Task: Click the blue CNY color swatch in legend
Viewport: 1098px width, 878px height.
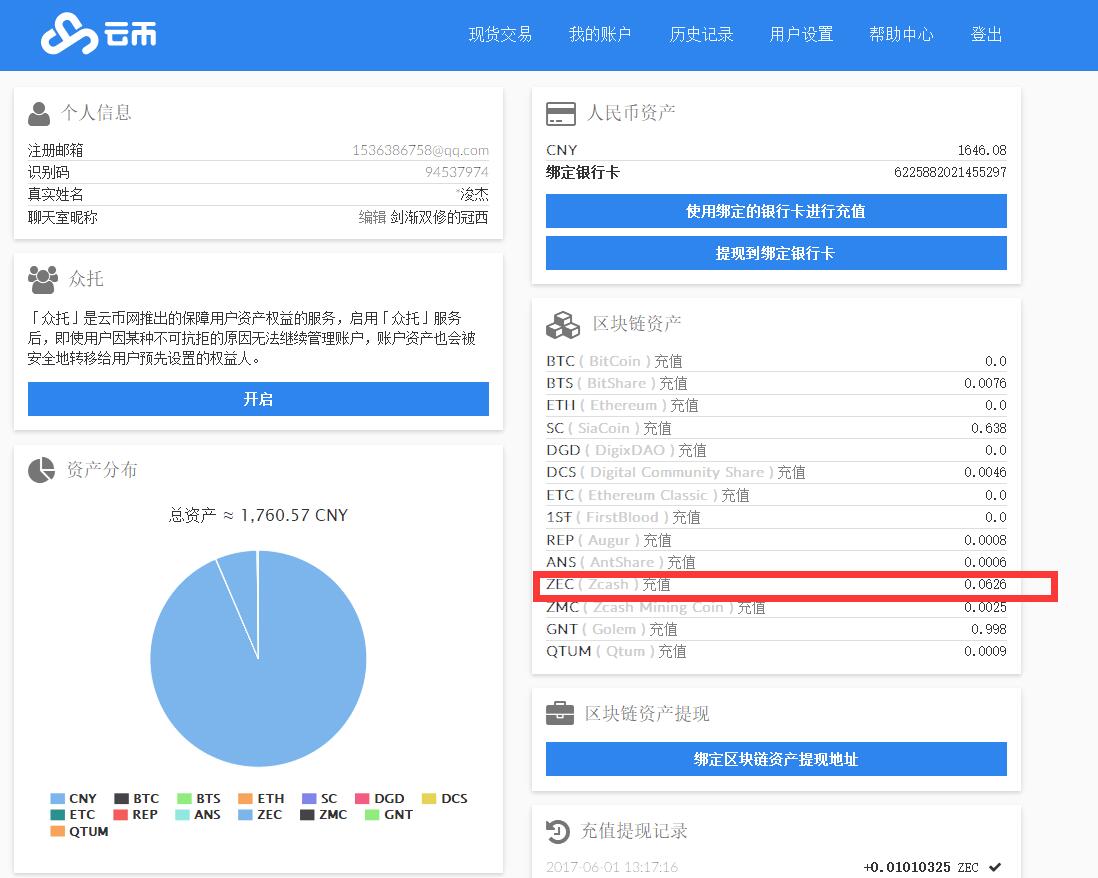Action: (x=57, y=798)
